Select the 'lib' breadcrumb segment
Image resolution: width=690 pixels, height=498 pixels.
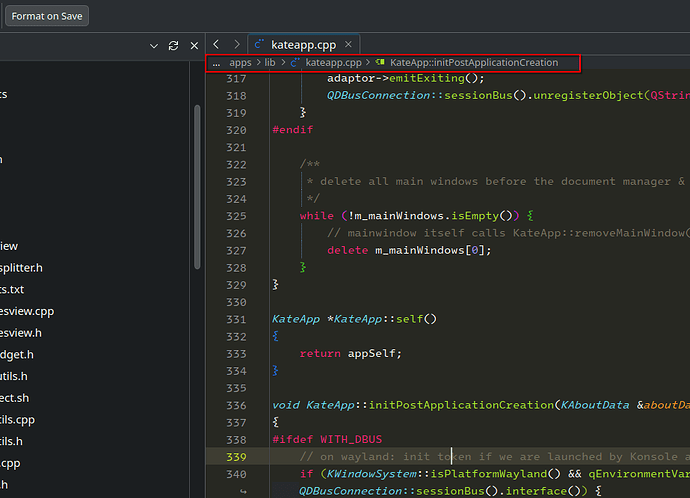[270, 63]
